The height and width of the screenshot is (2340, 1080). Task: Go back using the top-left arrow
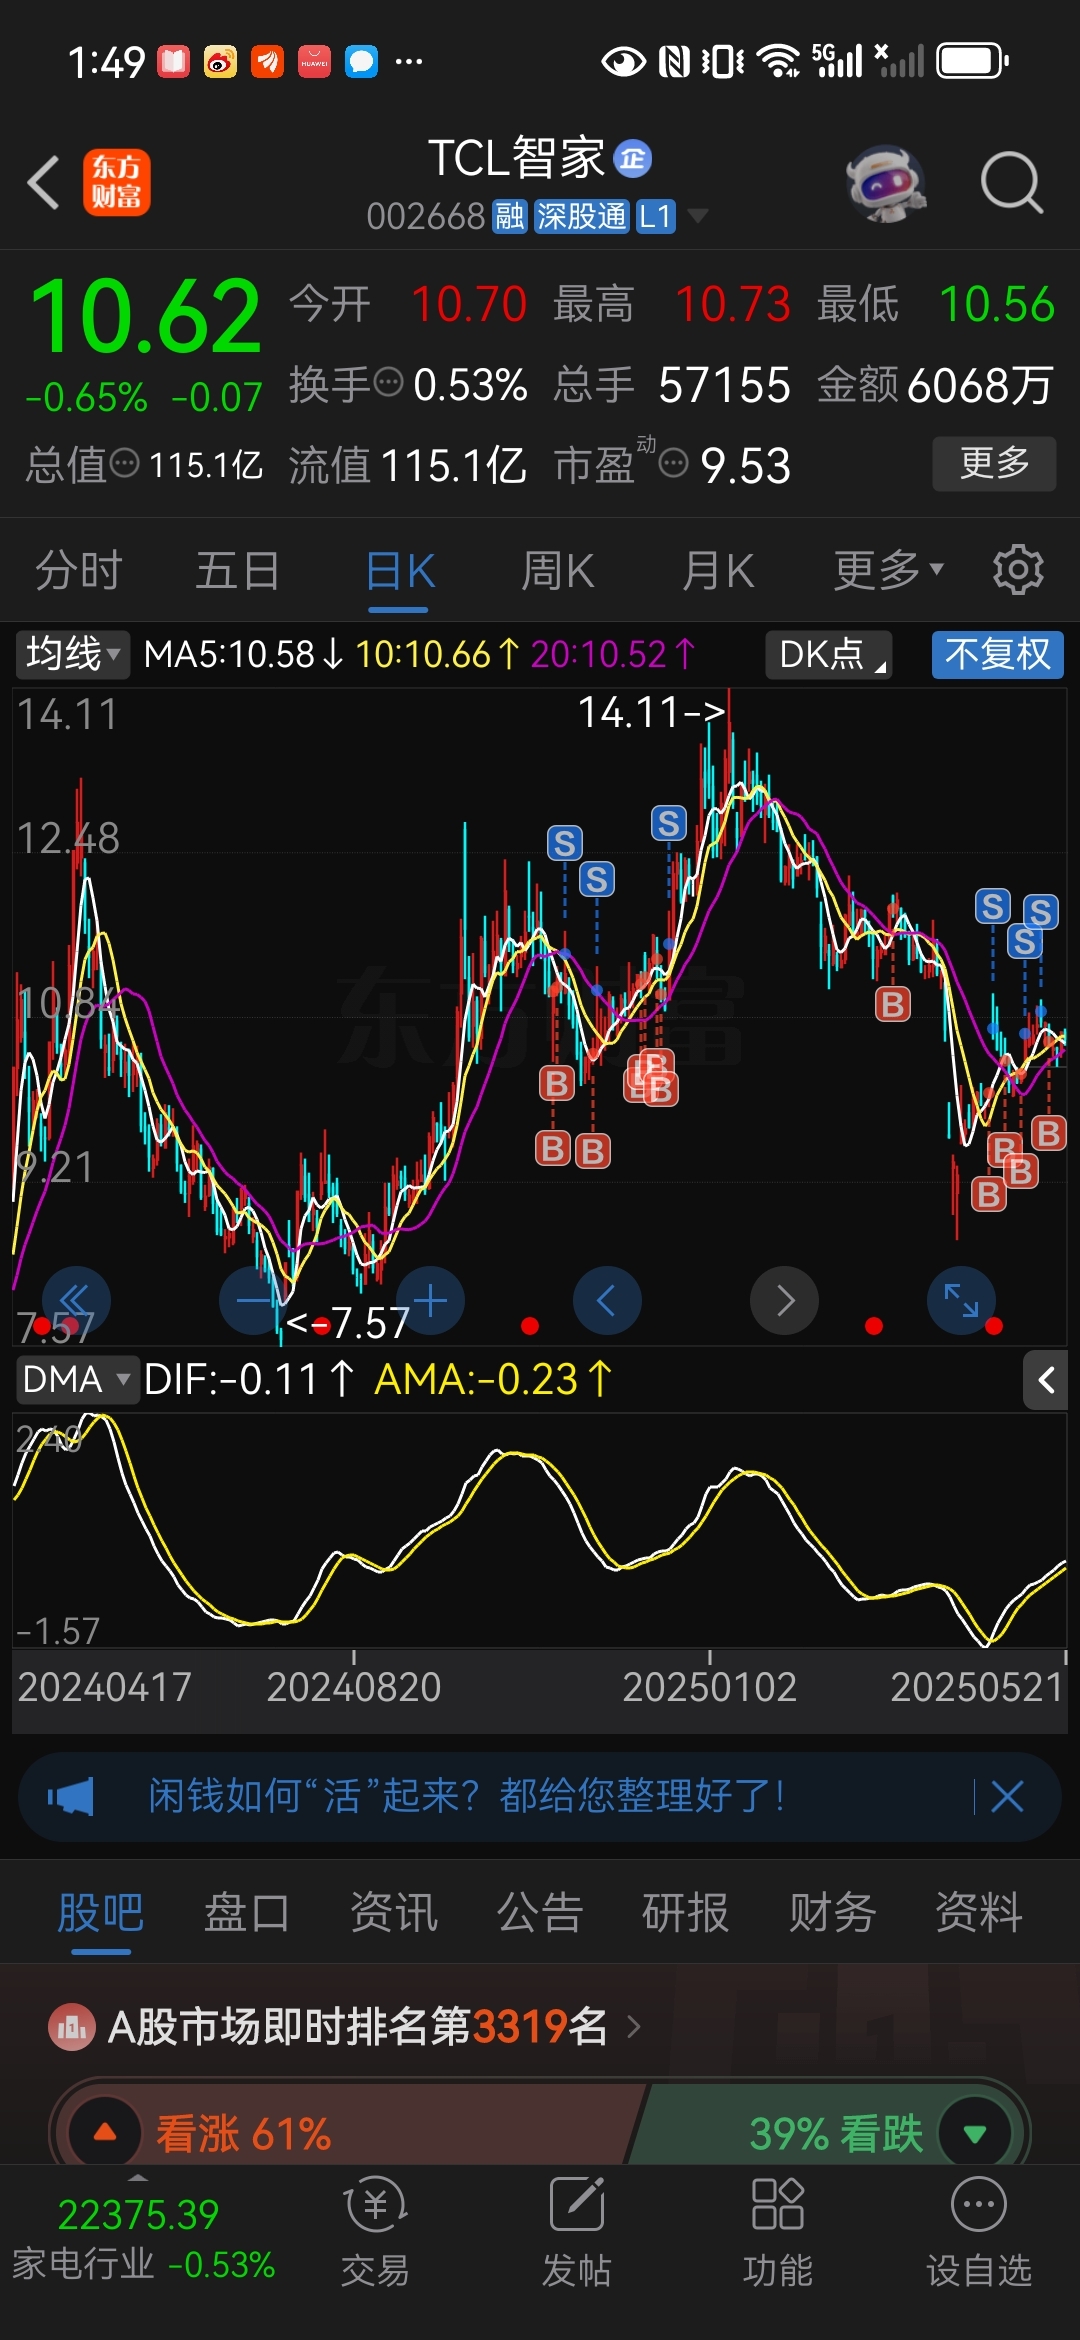[44, 183]
